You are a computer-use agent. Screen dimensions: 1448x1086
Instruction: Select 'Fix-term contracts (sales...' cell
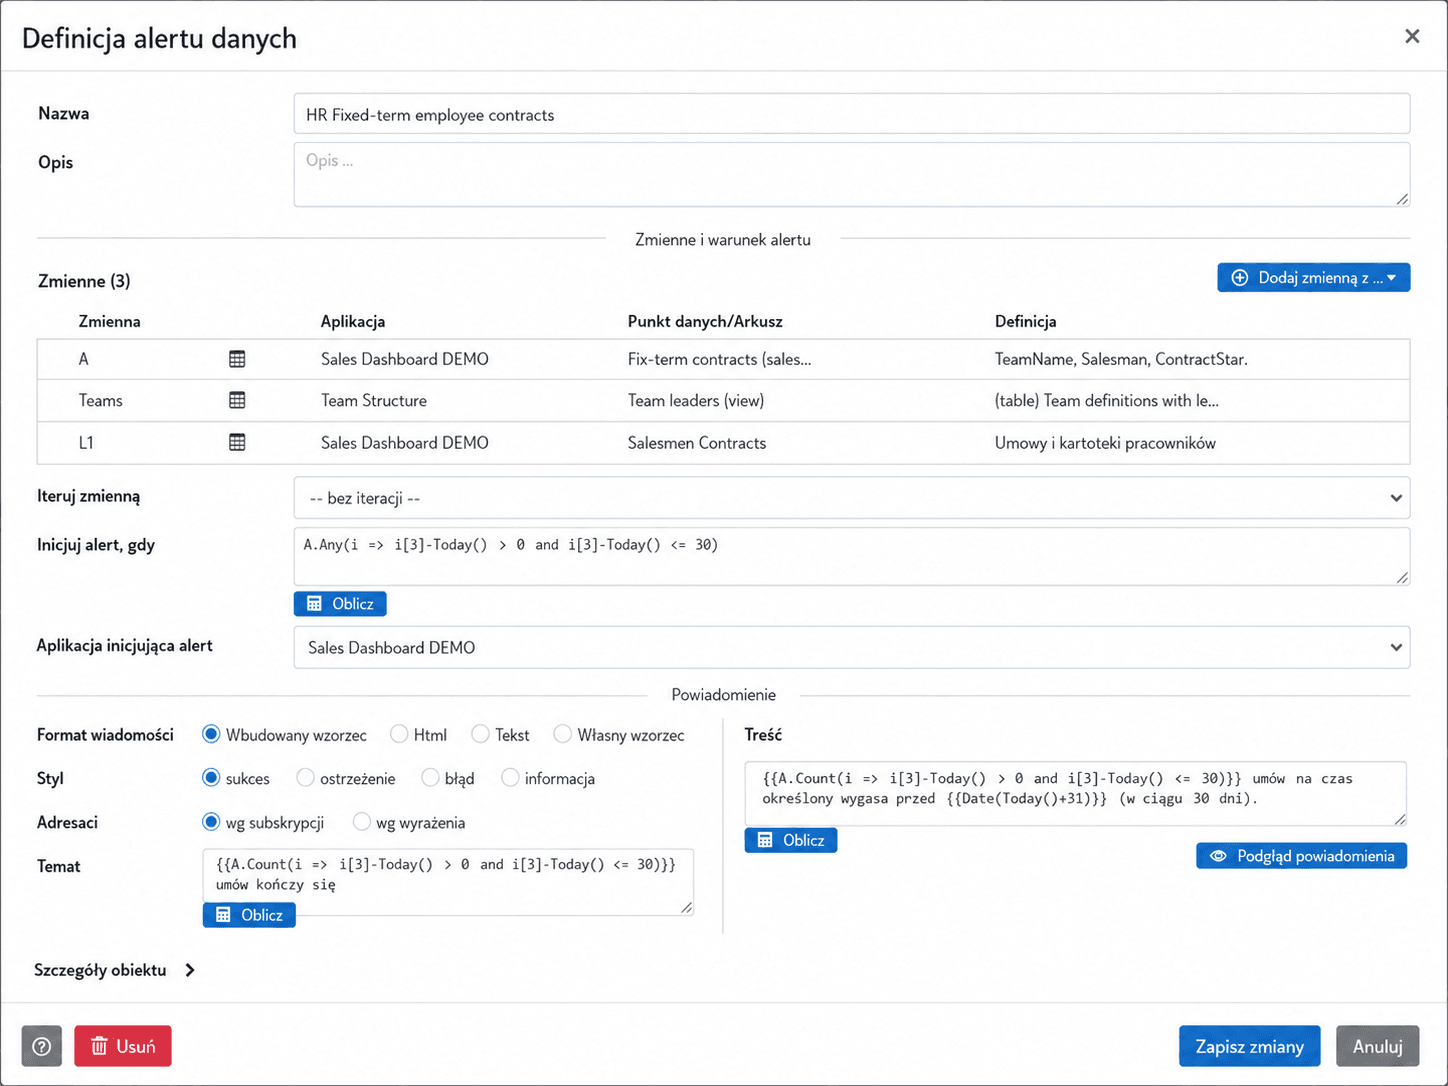[719, 359]
